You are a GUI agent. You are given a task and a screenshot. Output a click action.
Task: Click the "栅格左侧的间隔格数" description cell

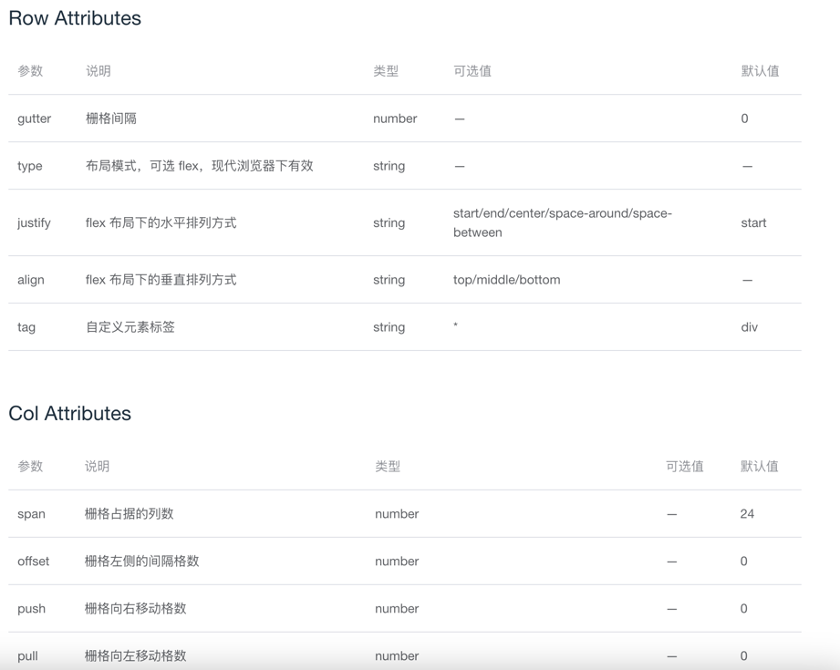142,561
